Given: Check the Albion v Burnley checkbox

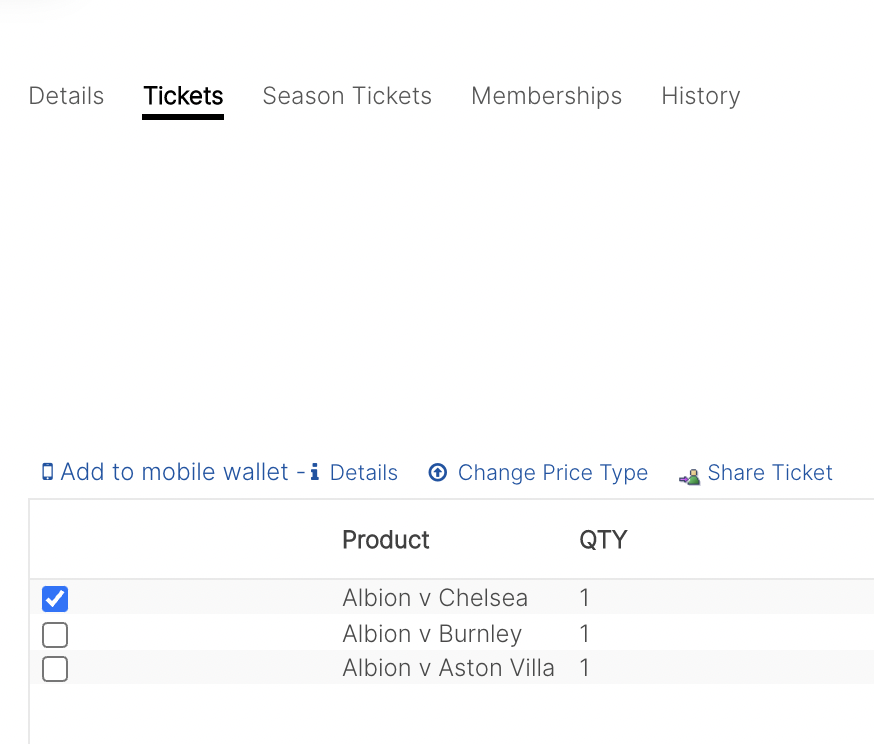Looking at the screenshot, I should pyautogui.click(x=55, y=635).
